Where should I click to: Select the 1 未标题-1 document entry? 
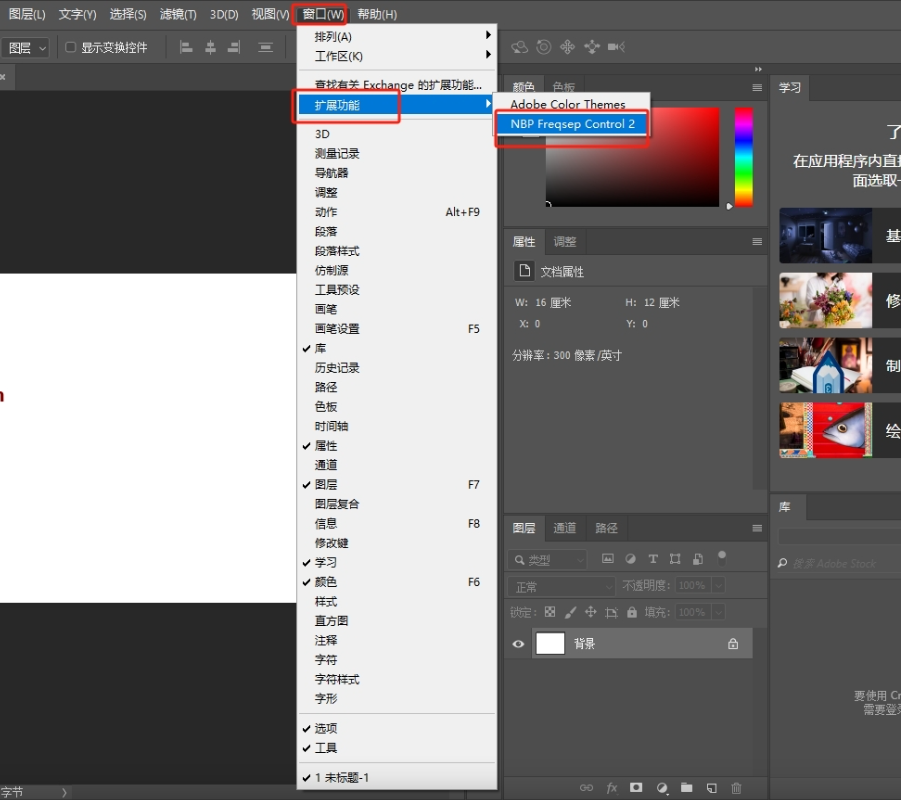396,778
